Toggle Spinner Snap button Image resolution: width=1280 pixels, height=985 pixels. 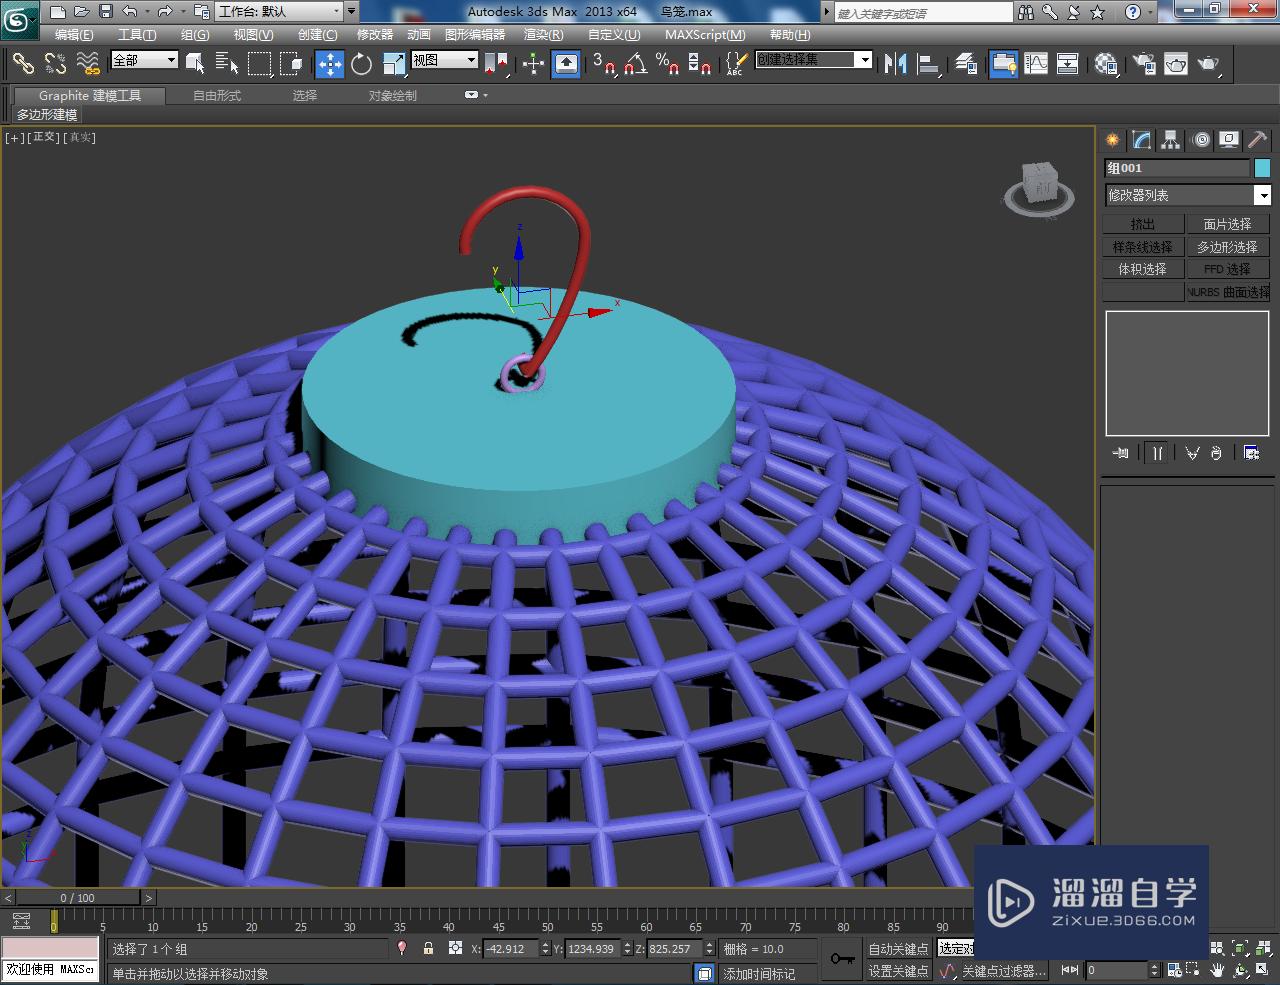click(x=700, y=64)
